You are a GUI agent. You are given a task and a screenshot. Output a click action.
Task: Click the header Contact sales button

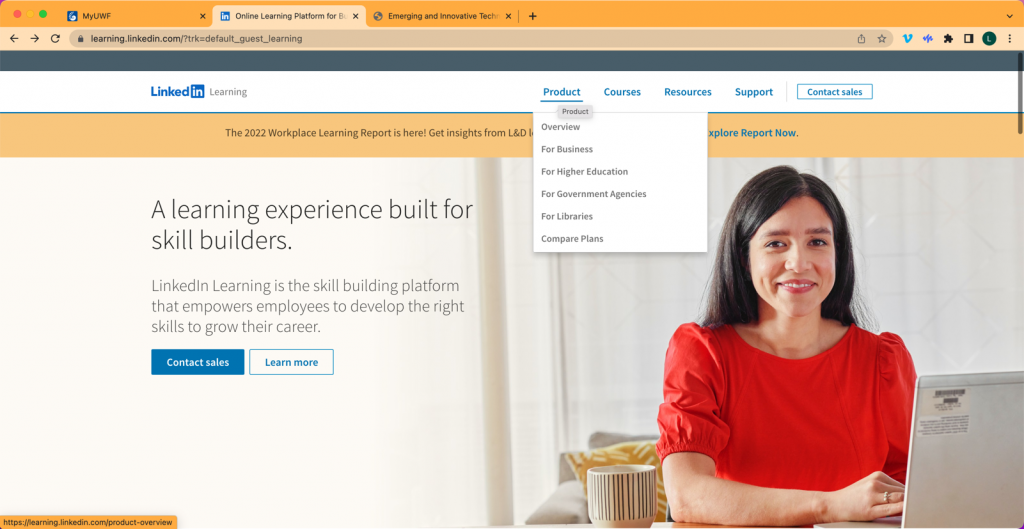click(x=835, y=92)
